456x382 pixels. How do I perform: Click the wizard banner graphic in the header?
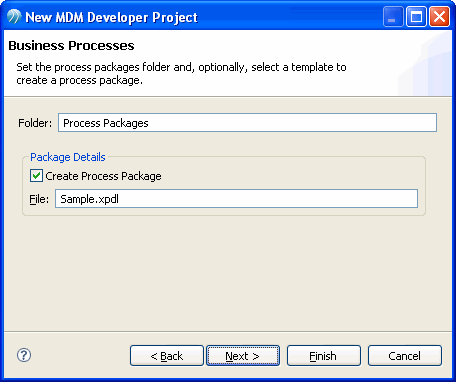click(x=425, y=63)
